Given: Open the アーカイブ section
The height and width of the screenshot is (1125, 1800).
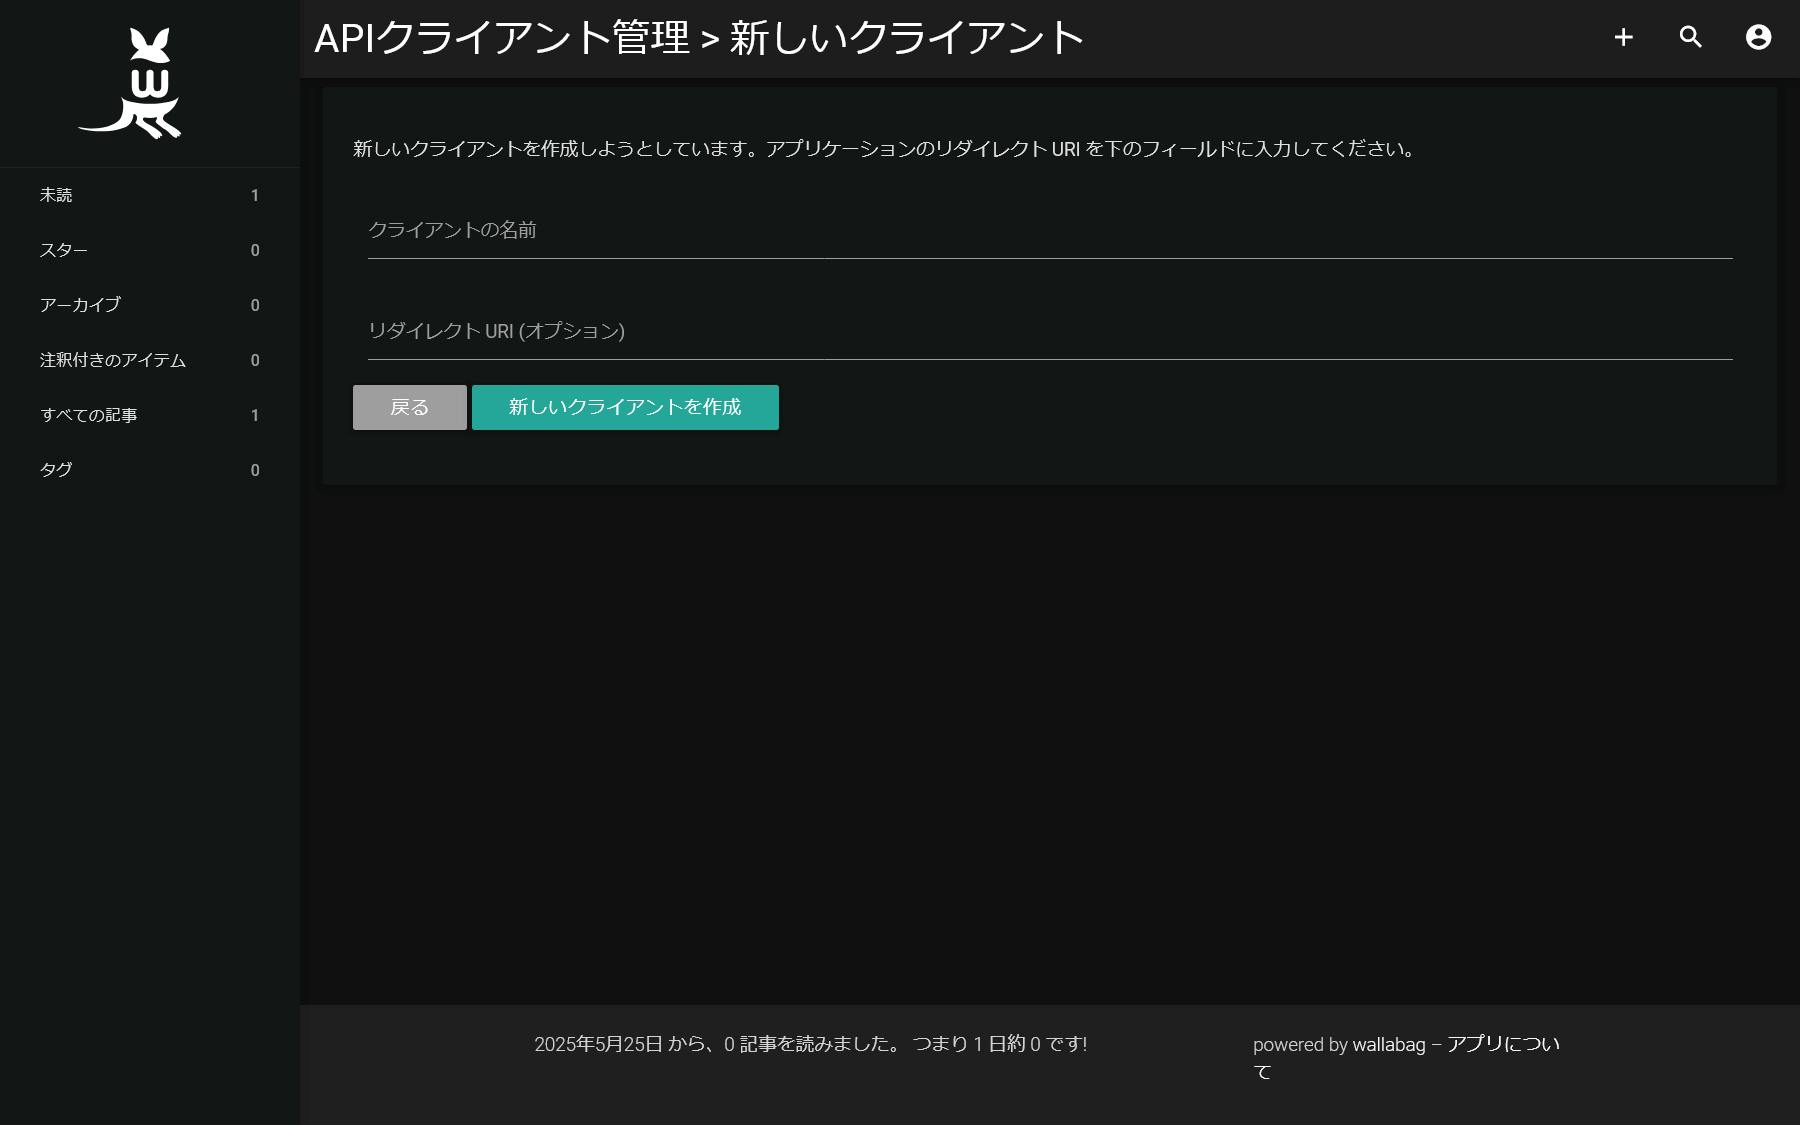Looking at the screenshot, I should coord(80,305).
